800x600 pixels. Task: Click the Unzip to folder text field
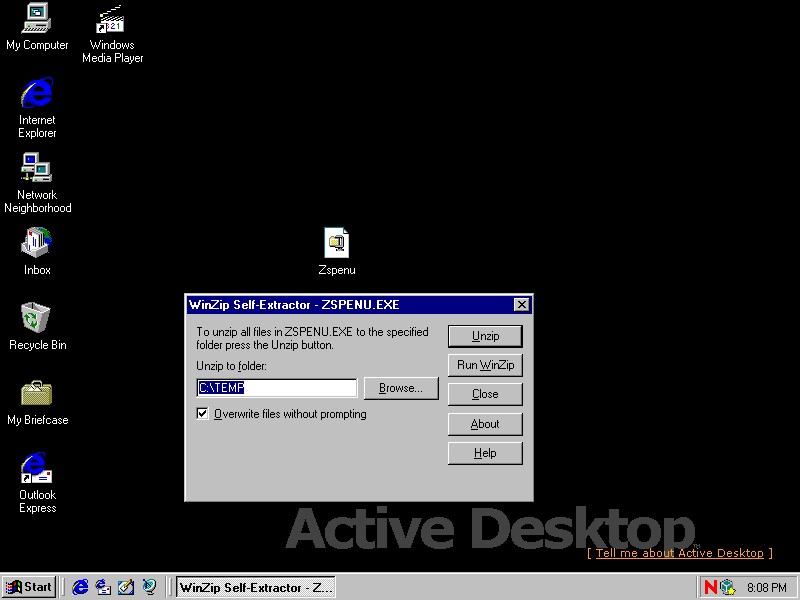(277, 388)
